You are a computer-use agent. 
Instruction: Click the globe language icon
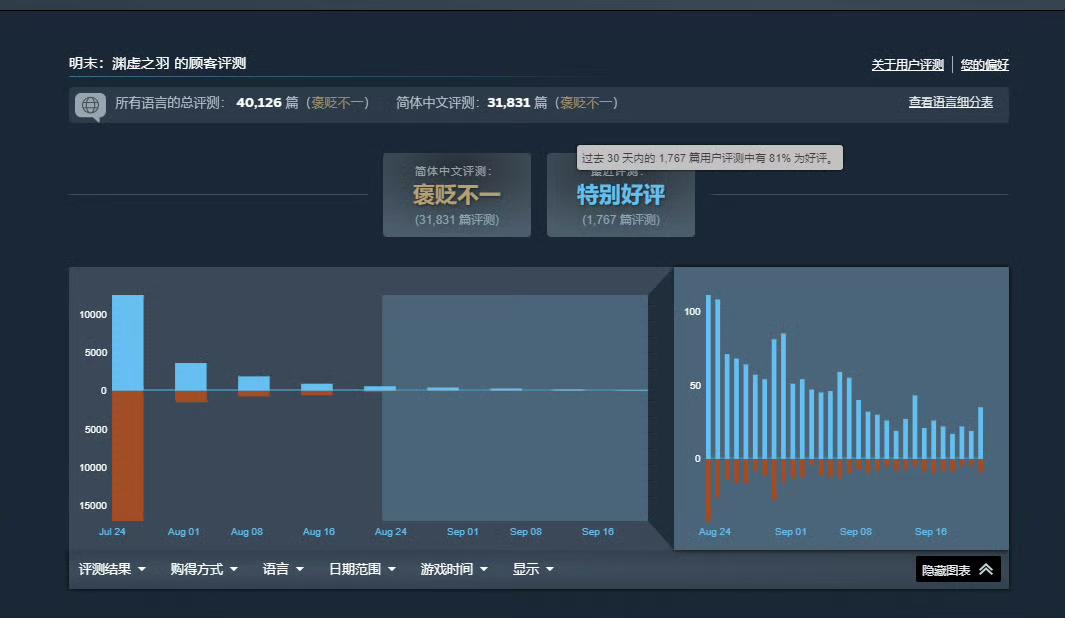pyautogui.click(x=90, y=105)
